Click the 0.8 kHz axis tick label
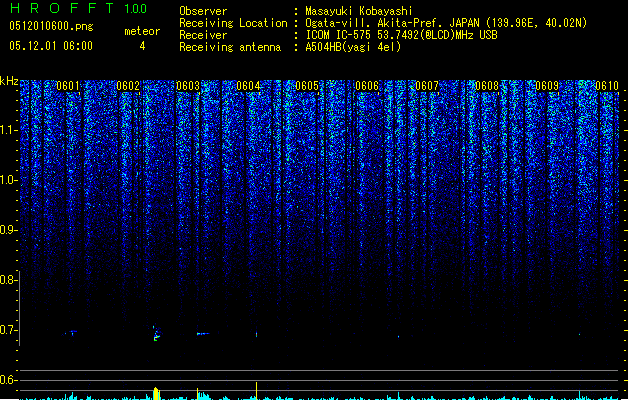Image resolution: width=629 pixels, height=400 pixels. pos(8,280)
